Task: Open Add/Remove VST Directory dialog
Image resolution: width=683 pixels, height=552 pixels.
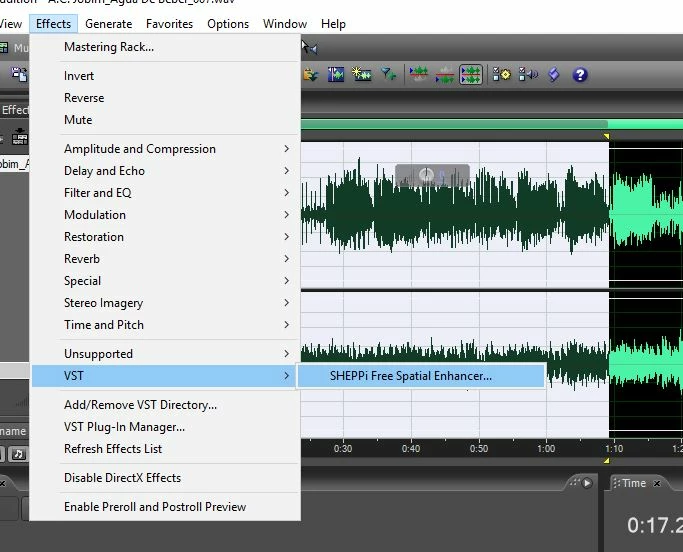Action: point(166,405)
